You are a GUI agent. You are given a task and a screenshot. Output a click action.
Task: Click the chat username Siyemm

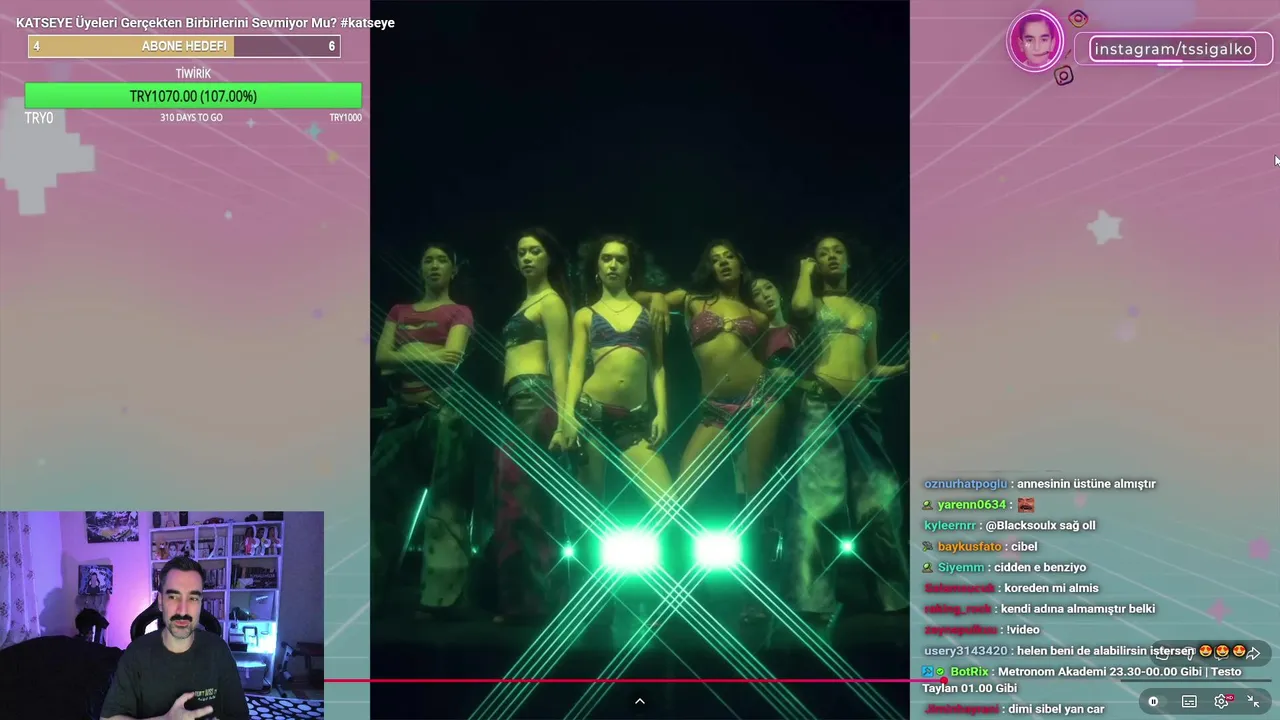pyautogui.click(x=961, y=568)
